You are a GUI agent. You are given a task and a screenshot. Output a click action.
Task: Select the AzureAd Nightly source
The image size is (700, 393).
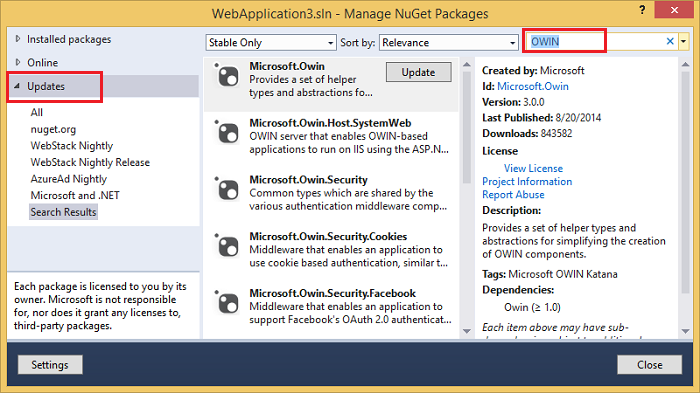coord(68,179)
